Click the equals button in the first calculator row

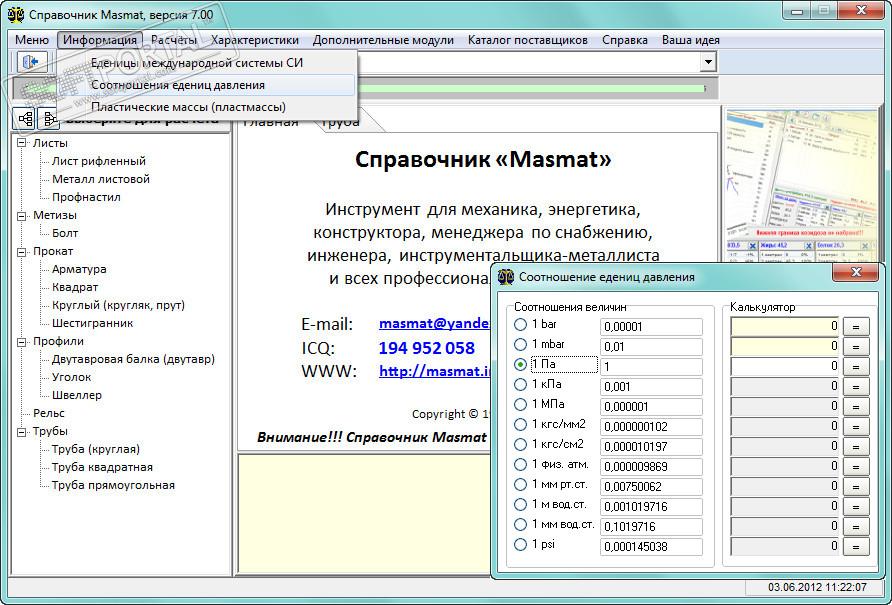click(x=856, y=327)
